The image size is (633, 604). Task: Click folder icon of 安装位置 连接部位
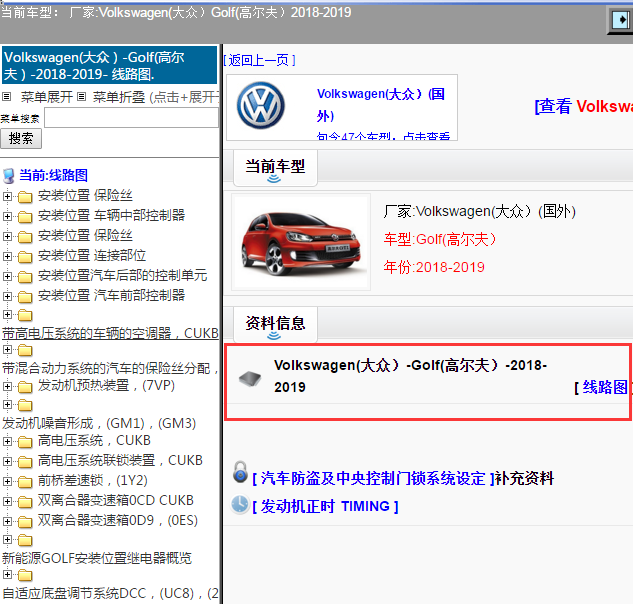point(25,257)
